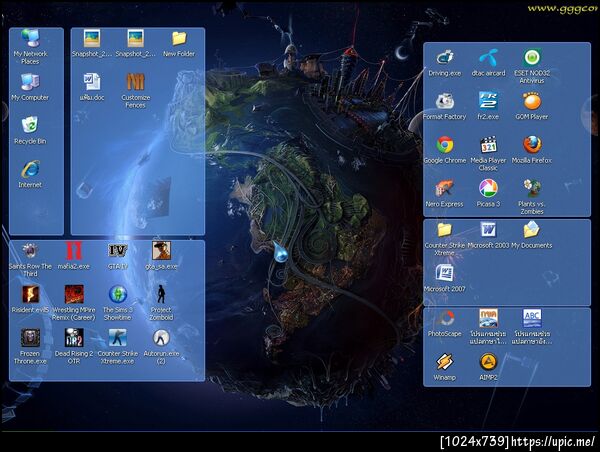The width and height of the screenshot is (600, 452).
Task: Select the first Snapshot_2 image file
Action: coord(92,39)
